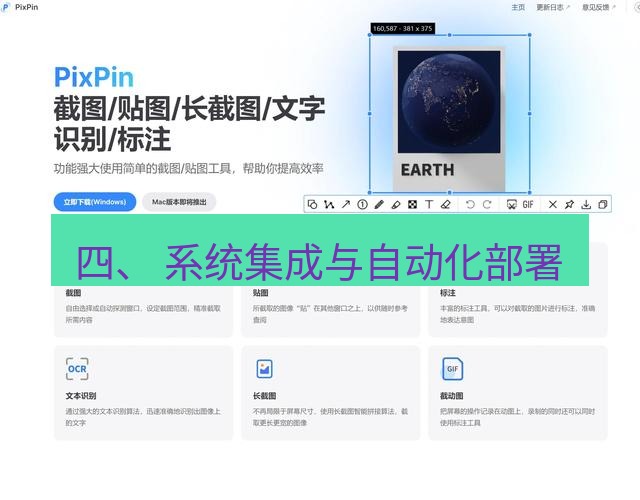Select the polyline tool icon
The width and height of the screenshot is (640, 500).
pyautogui.click(x=329, y=204)
